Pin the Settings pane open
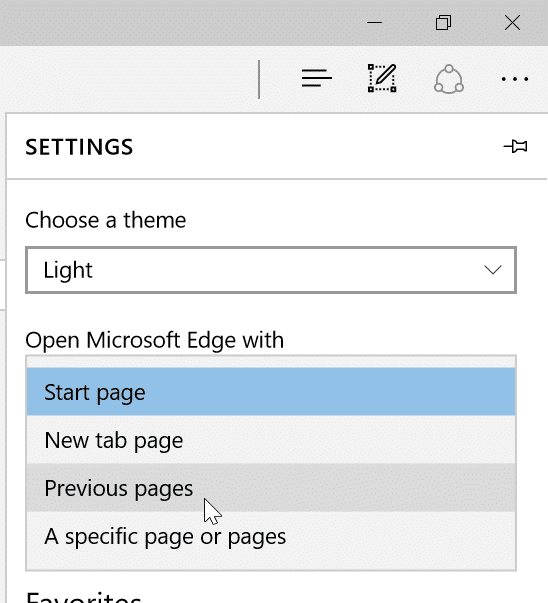548x603 pixels. coord(516,146)
